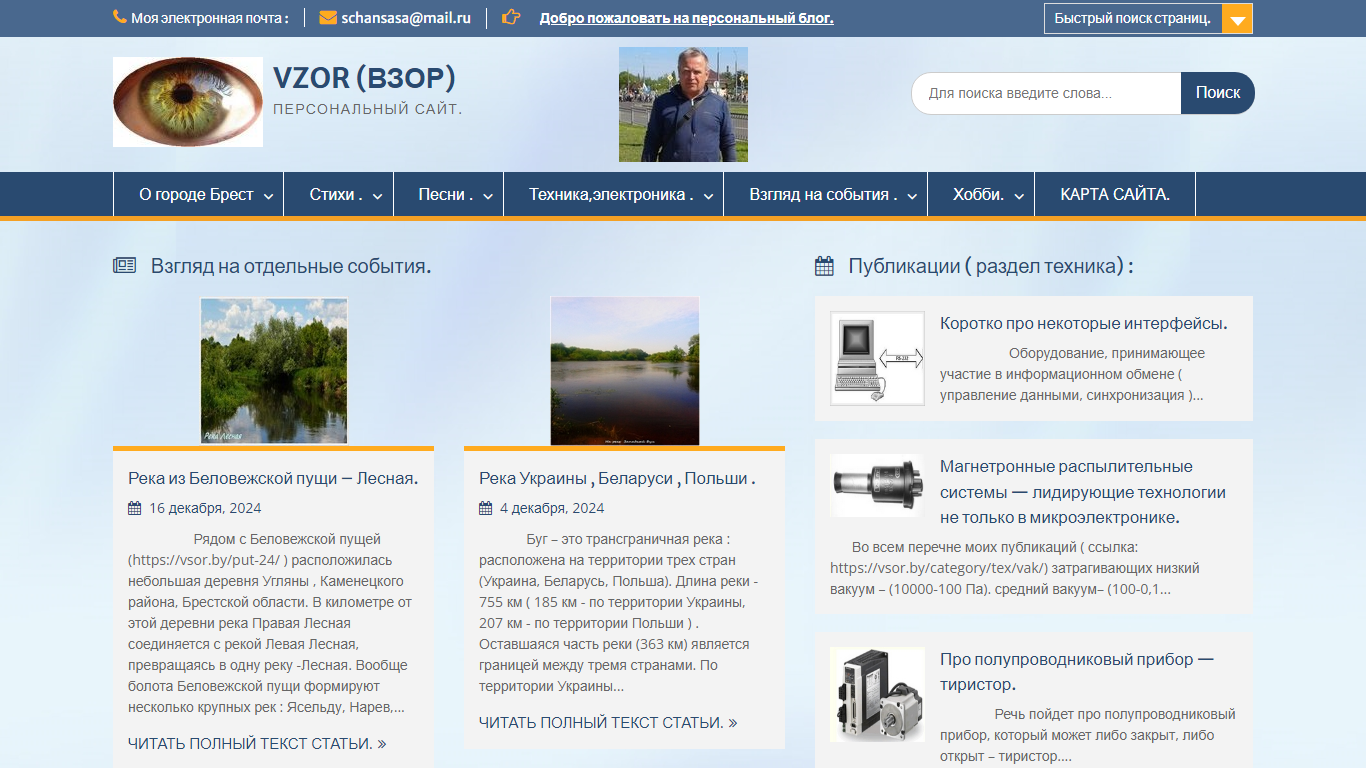Click the Публикации ( раздел техника) heading
1366x768 pixels.
pos(991,266)
